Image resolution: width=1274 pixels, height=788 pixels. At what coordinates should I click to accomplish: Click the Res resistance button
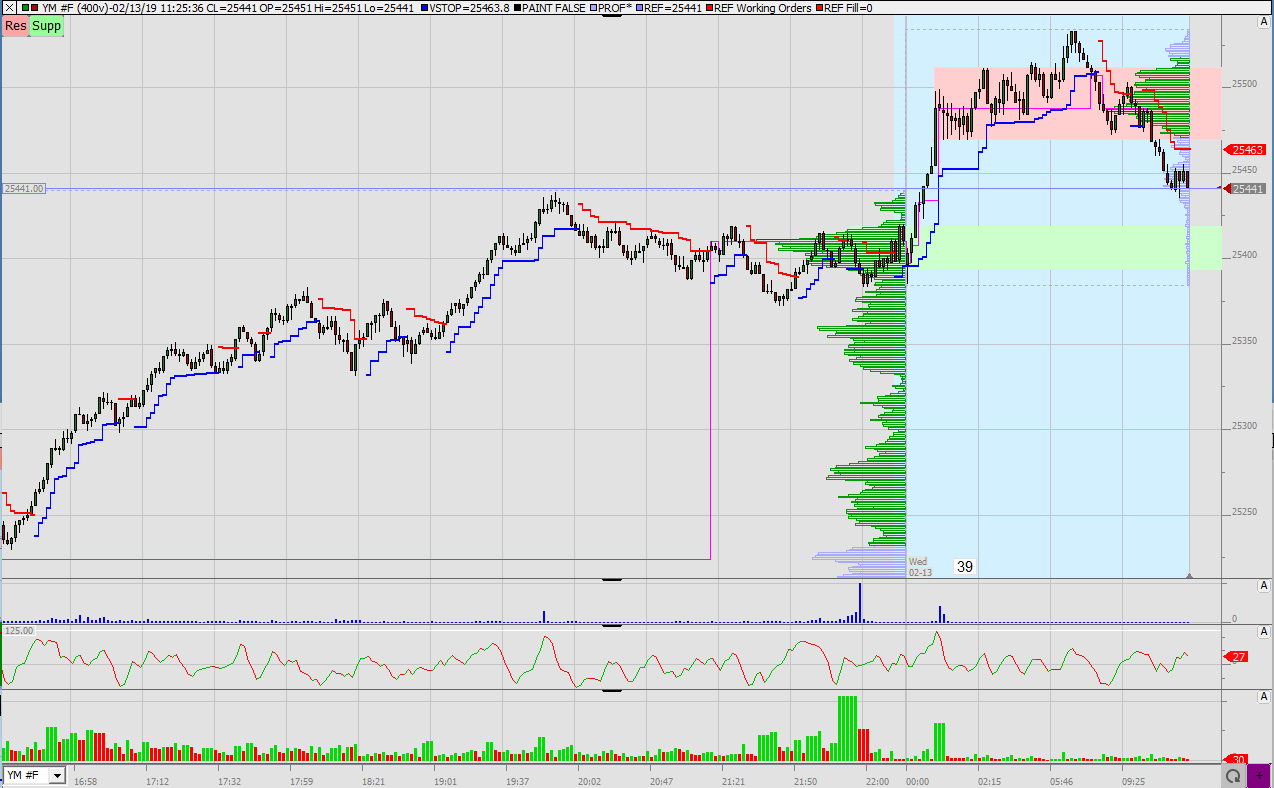13,26
